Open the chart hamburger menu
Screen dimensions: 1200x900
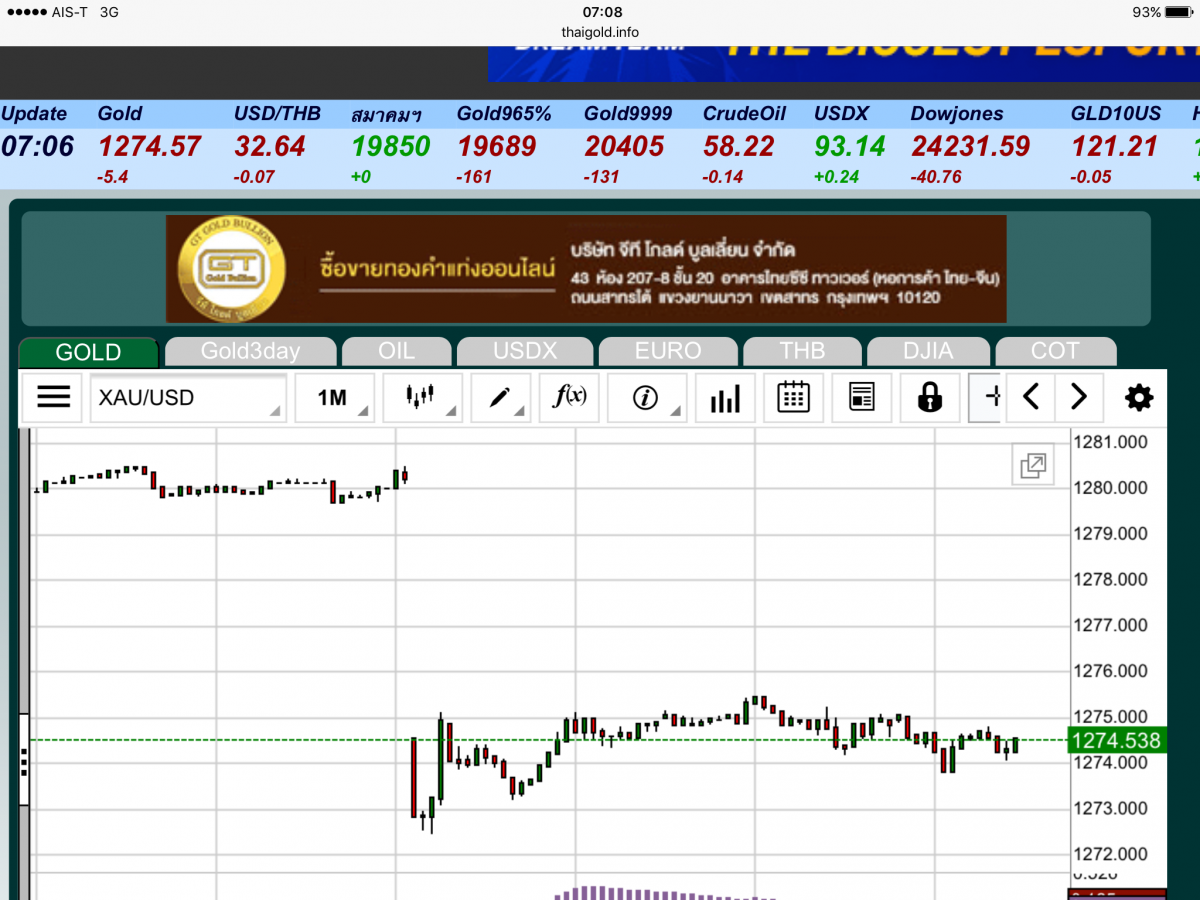54,398
